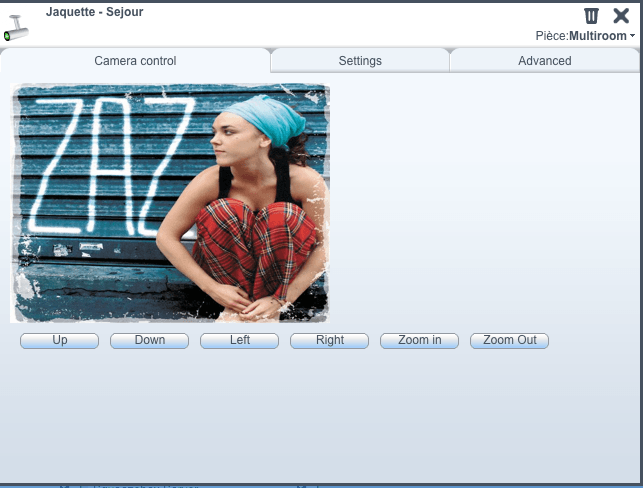Click the Jaquette - Sejour title text
Viewport: 643px width, 488px height.
tap(94, 12)
